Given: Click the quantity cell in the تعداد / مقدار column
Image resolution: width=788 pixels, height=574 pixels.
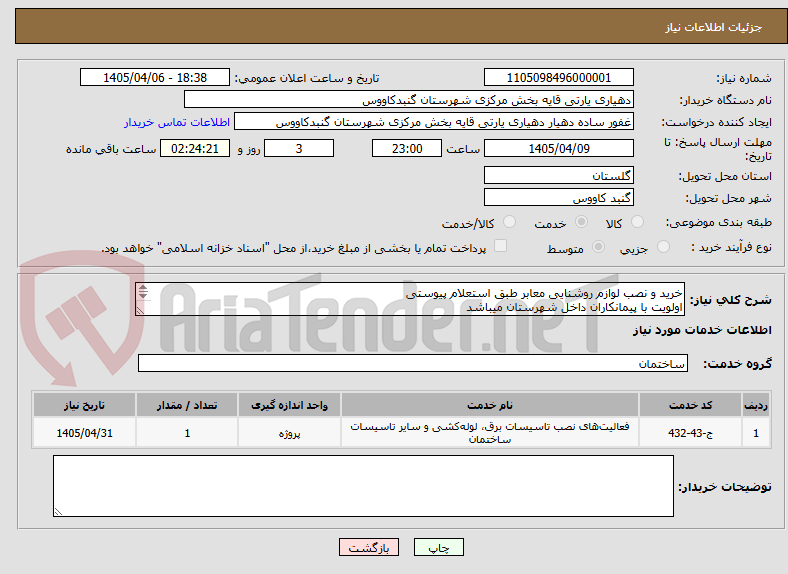Looking at the screenshot, I should coord(187,433).
